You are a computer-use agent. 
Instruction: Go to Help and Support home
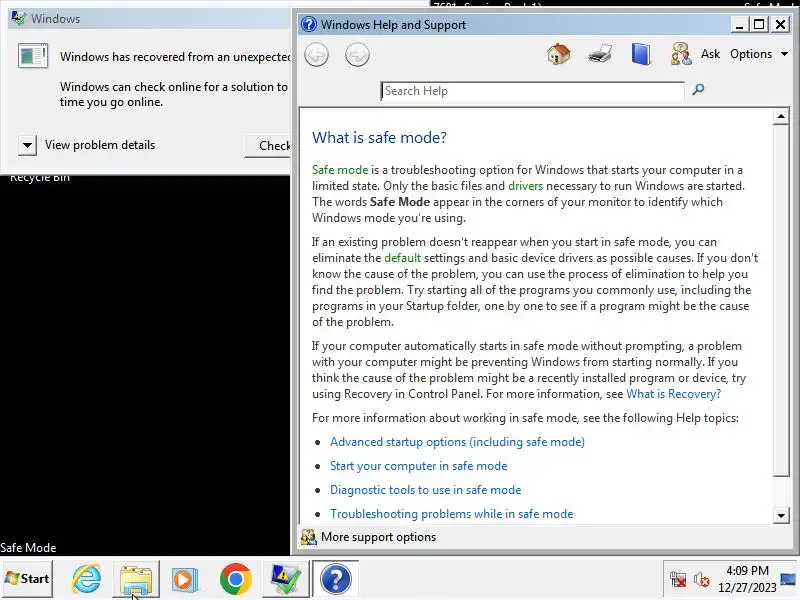coord(559,54)
